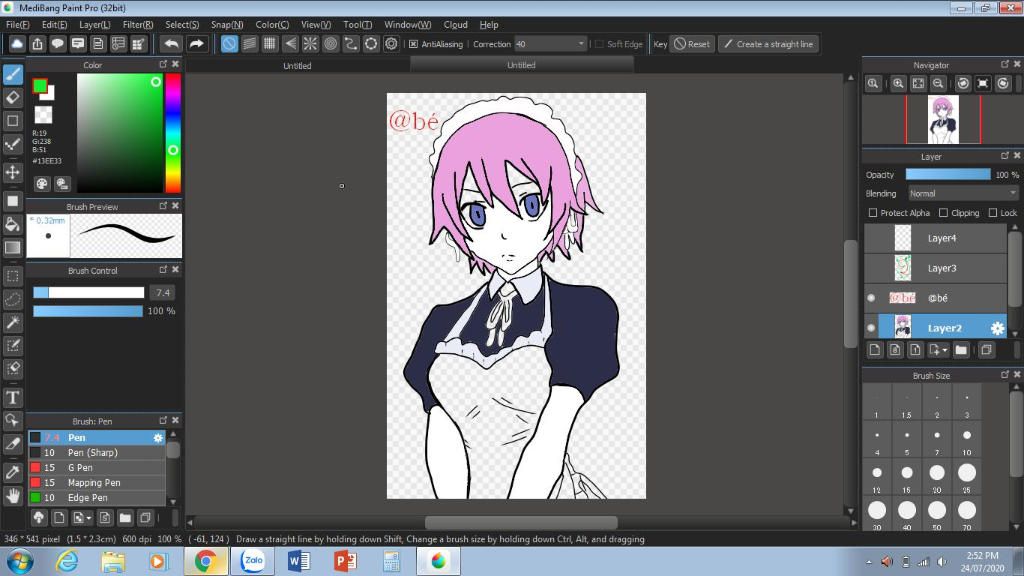Screen dimensions: 1024x576
Task: Select the Hand tool
Action: pyautogui.click(x=13, y=496)
